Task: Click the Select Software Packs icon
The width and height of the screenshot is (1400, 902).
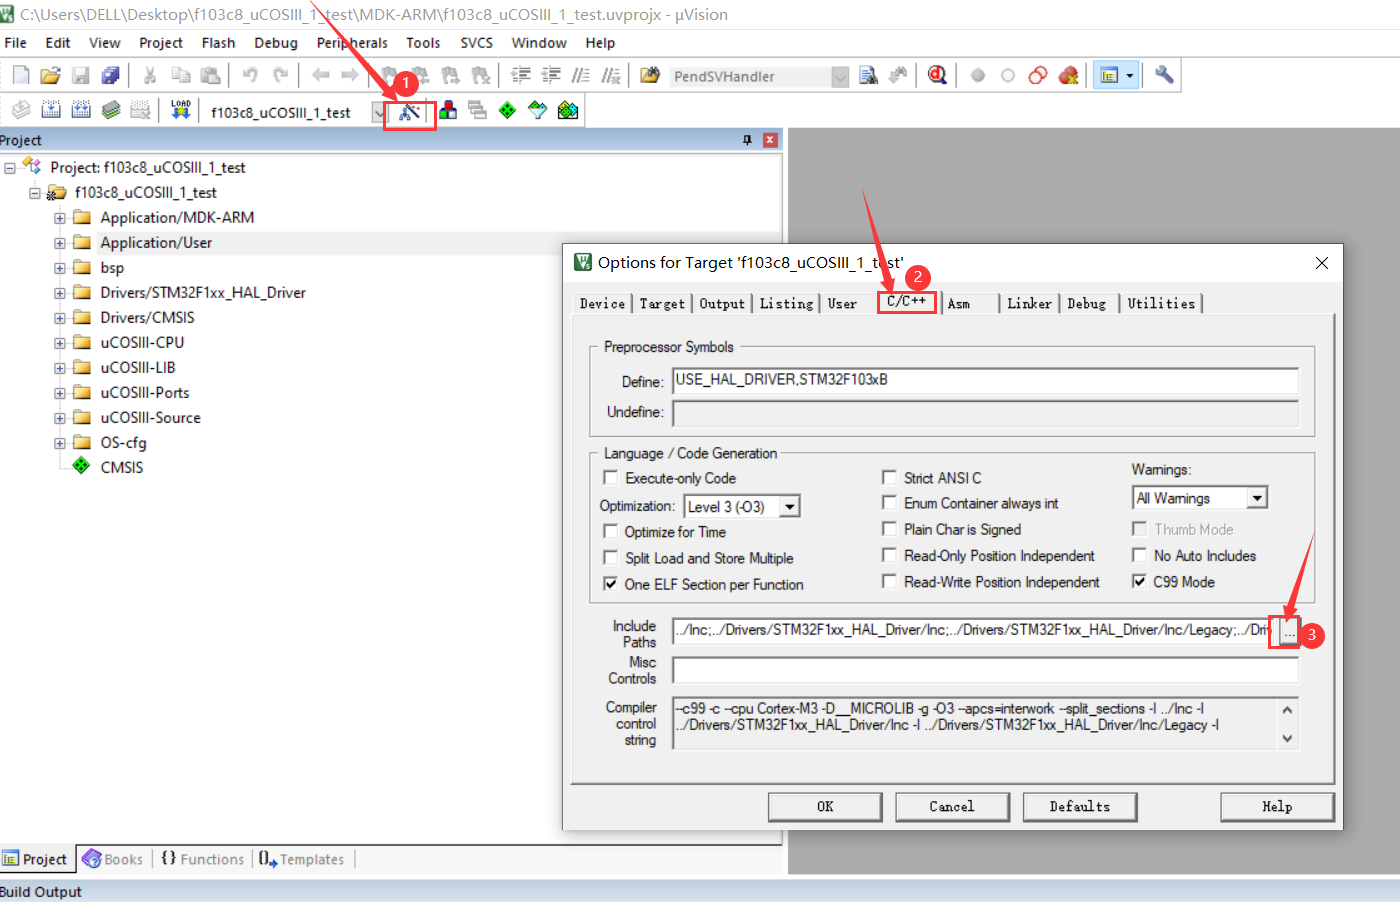Action: [x=538, y=110]
